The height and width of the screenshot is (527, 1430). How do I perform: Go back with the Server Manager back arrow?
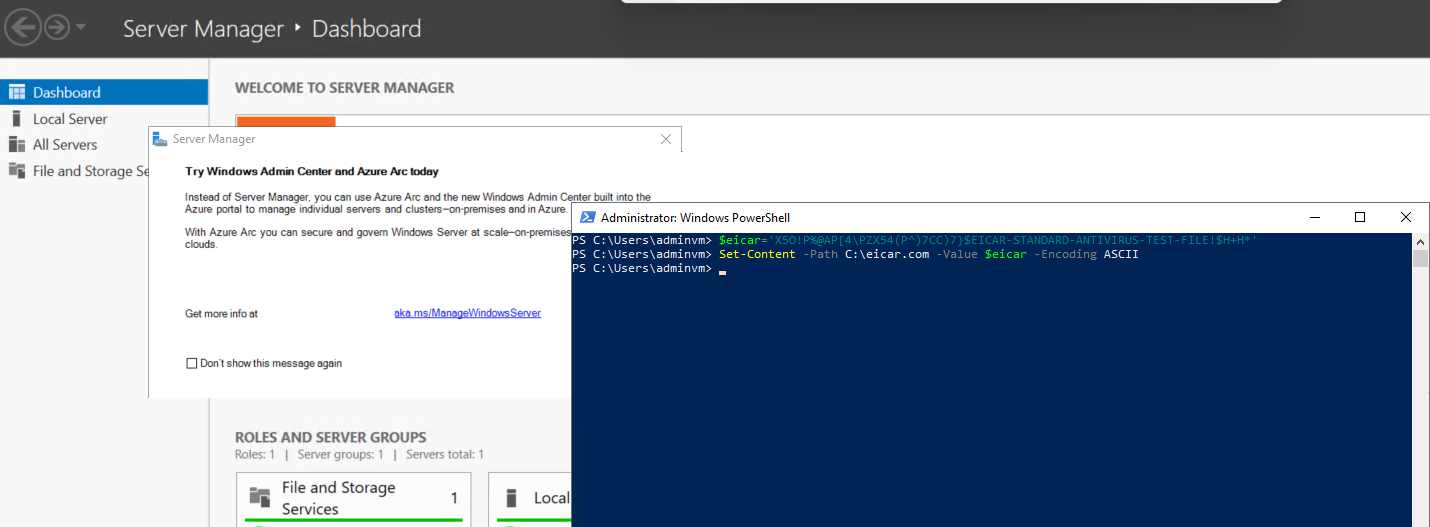23,28
